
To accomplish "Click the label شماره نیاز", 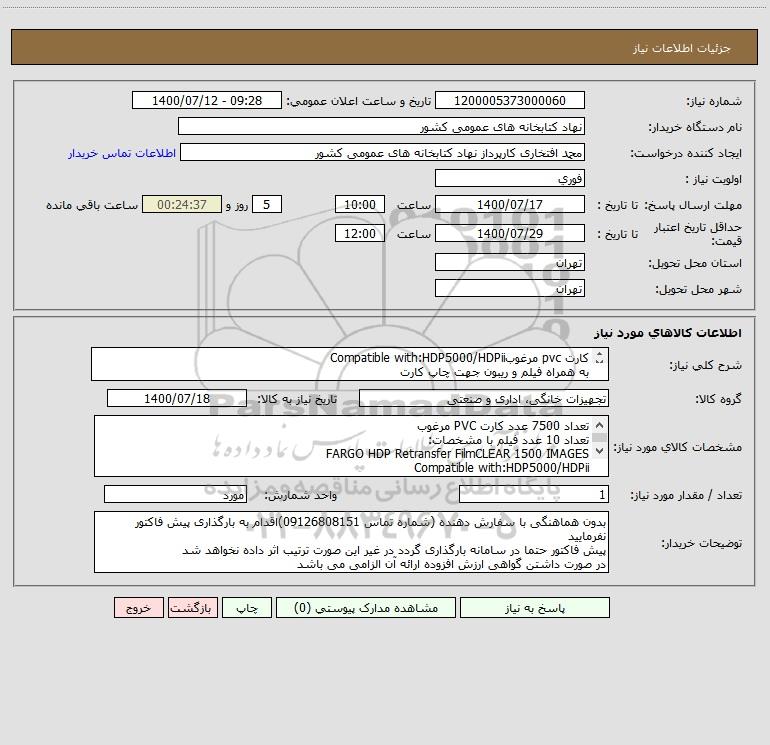I will click(x=714, y=101).
